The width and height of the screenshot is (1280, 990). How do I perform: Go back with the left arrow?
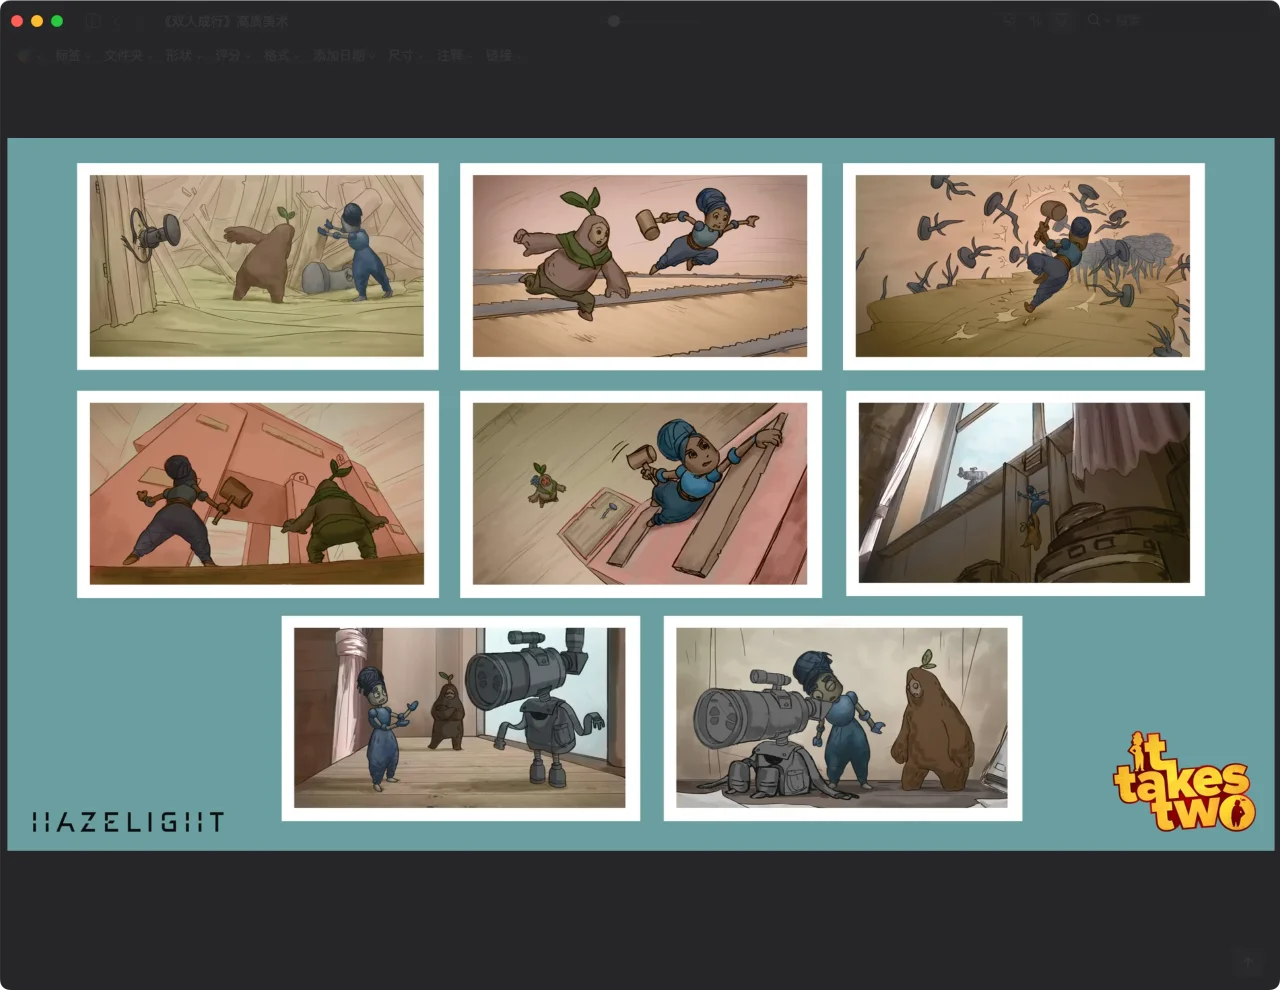[x=117, y=21]
